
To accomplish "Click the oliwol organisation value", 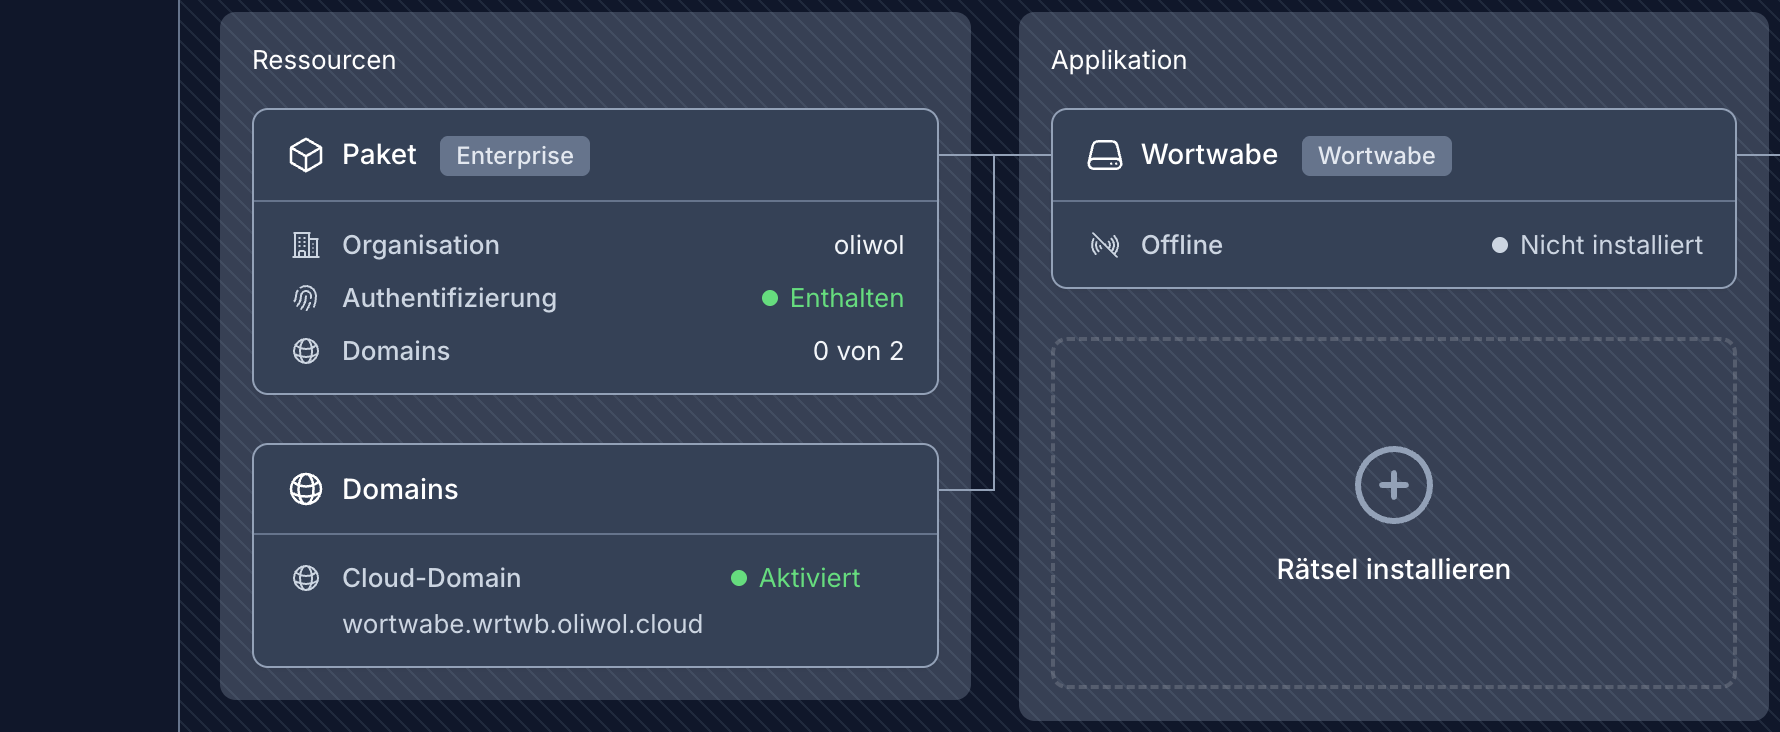I will [868, 245].
